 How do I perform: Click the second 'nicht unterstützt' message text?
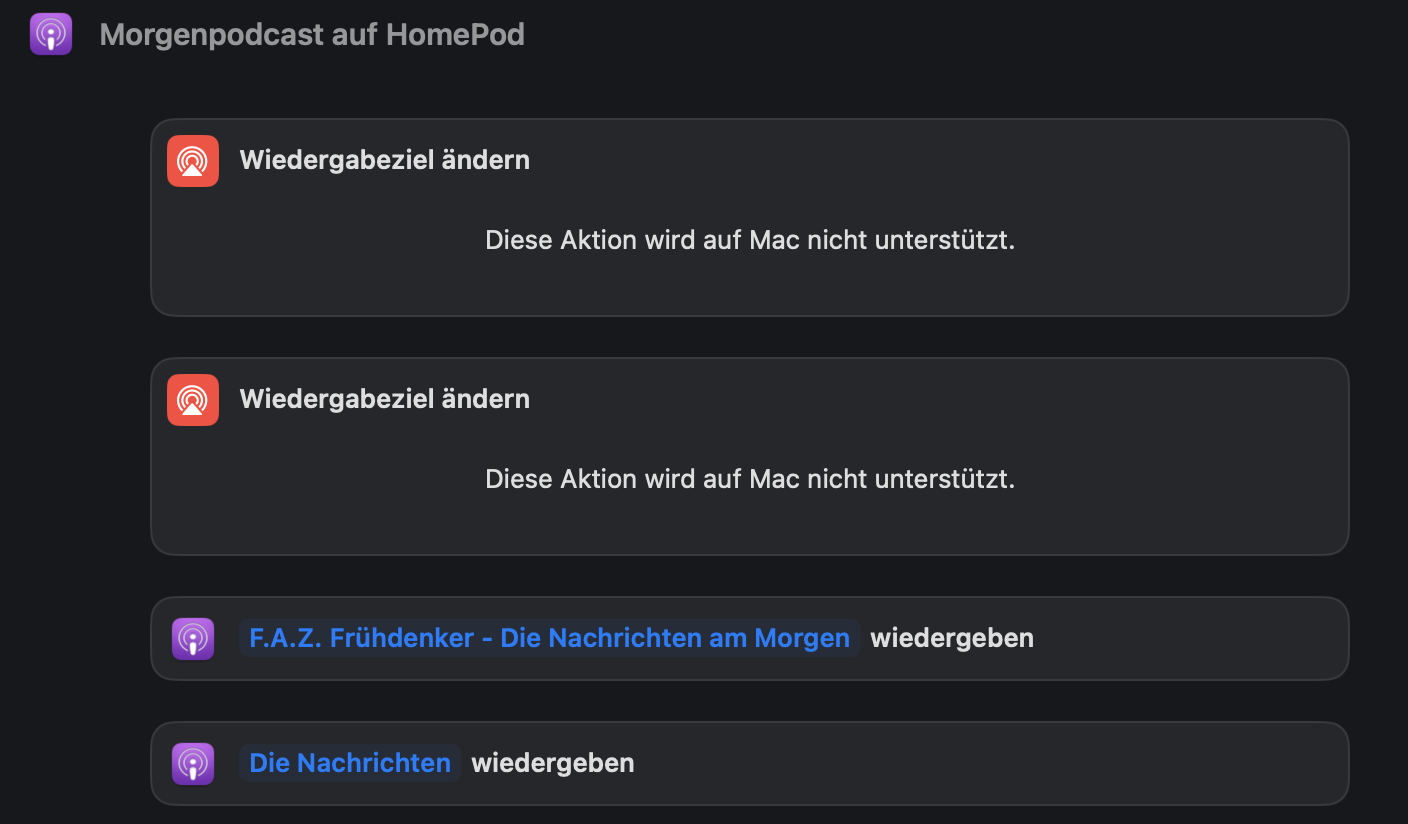750,480
